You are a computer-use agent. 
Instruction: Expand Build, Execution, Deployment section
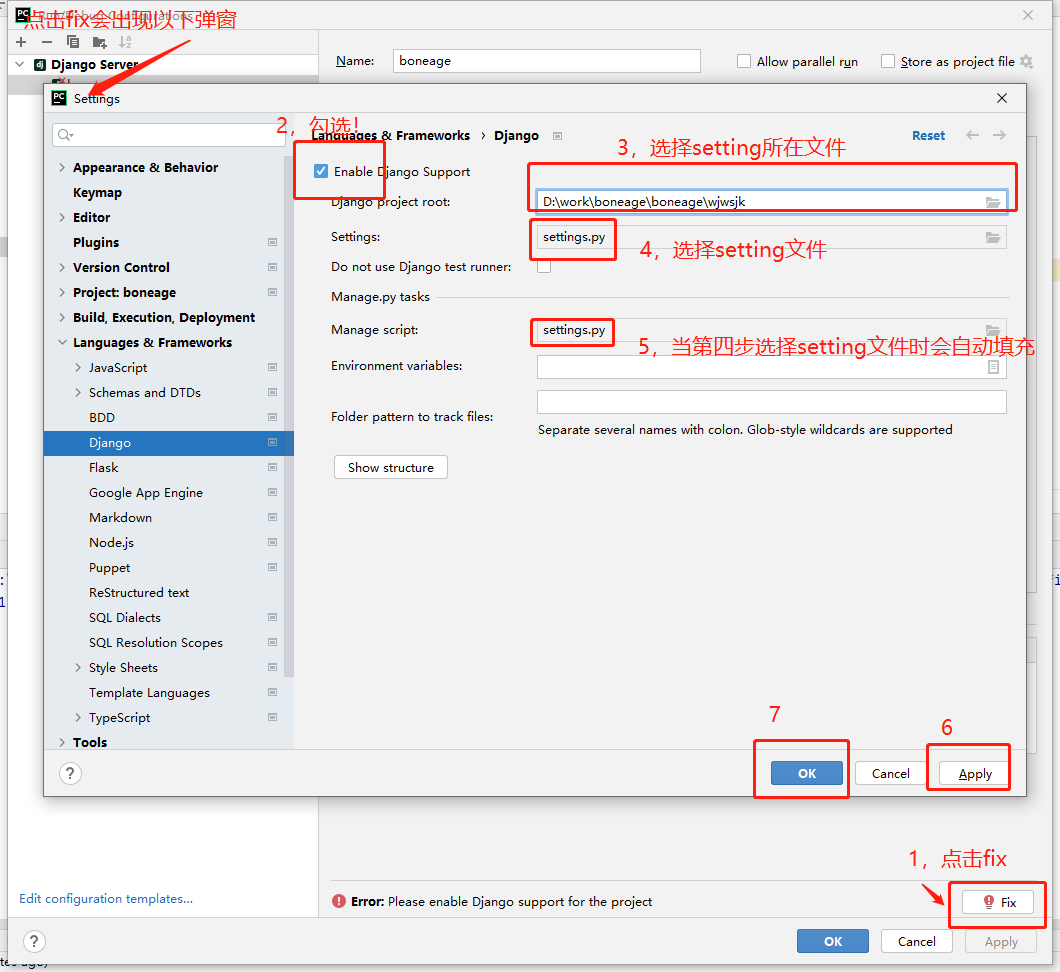click(x=62, y=317)
